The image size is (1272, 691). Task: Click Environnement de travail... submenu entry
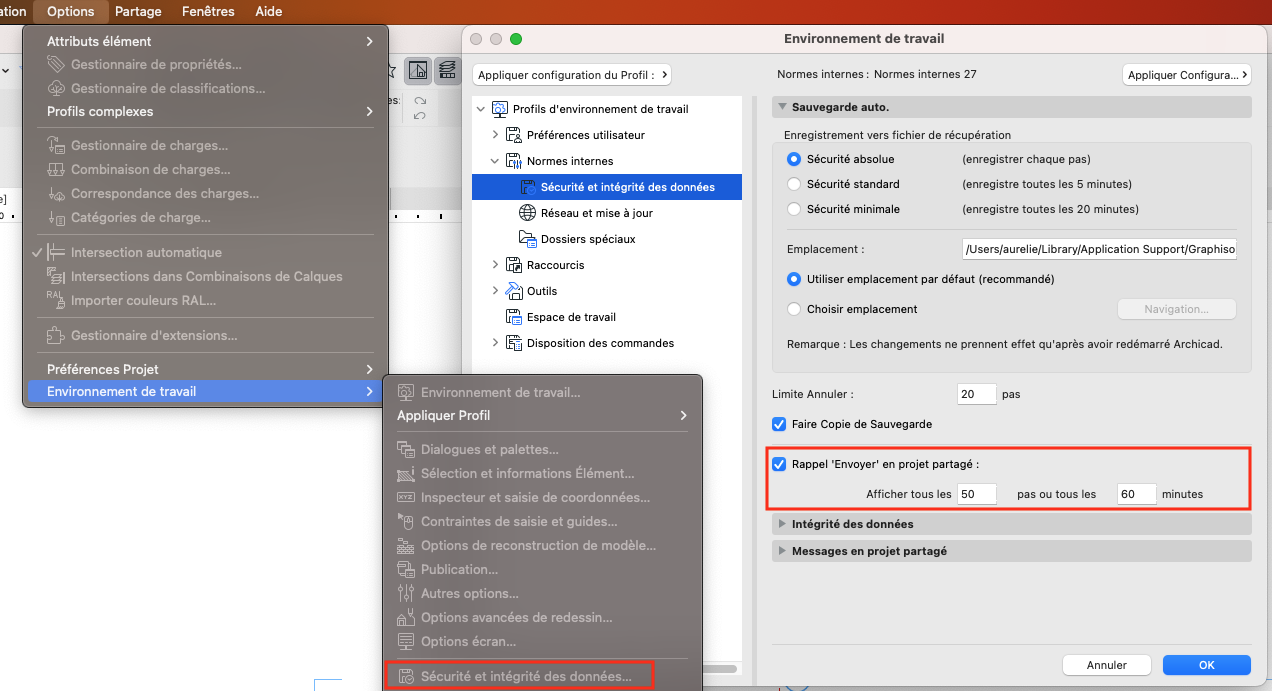coord(543,392)
